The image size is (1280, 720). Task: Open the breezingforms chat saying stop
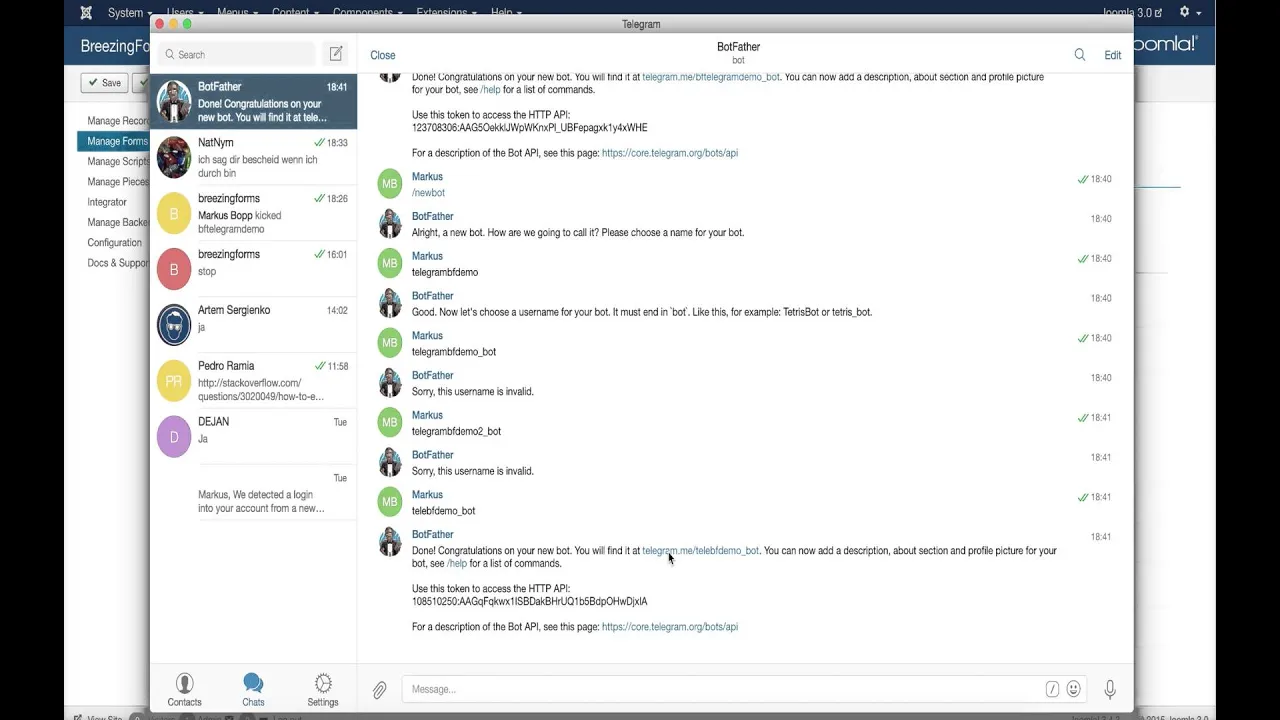click(x=253, y=270)
